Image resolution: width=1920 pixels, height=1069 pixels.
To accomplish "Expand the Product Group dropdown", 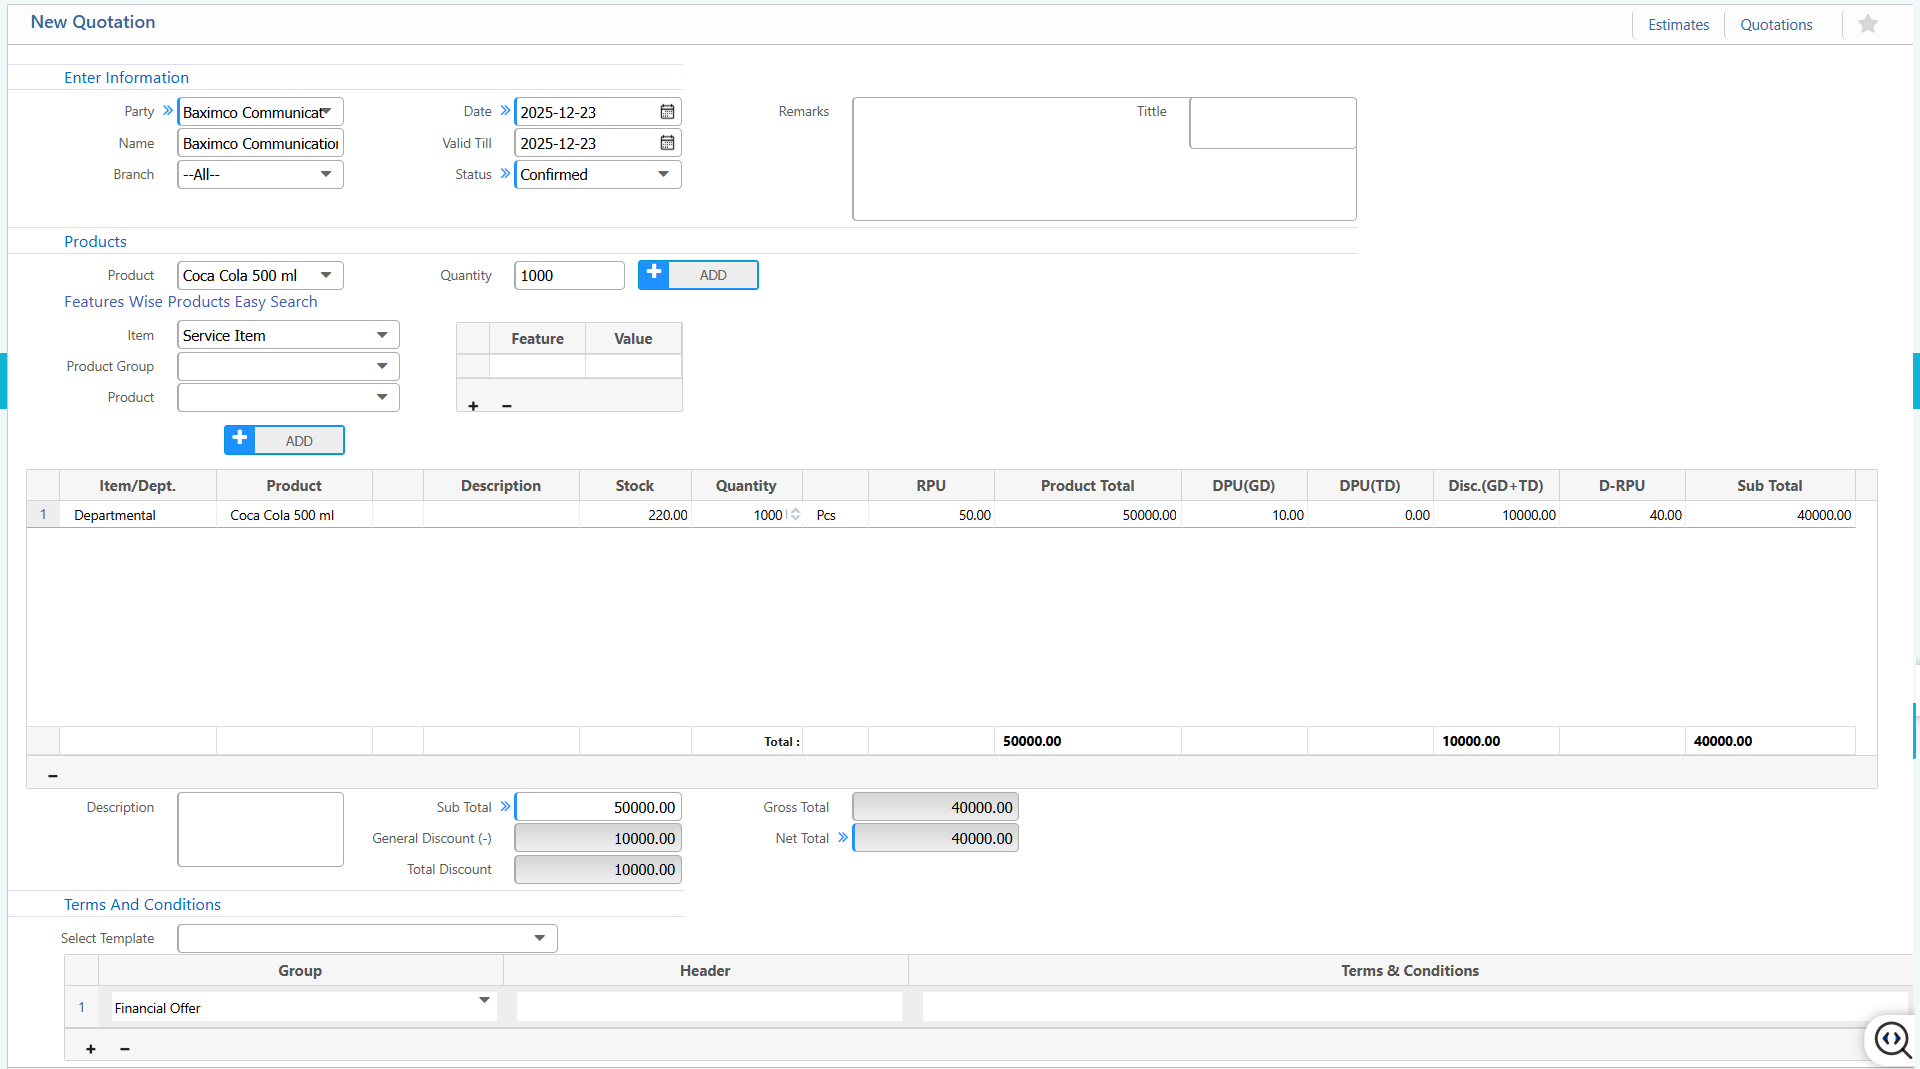I will [x=382, y=366].
